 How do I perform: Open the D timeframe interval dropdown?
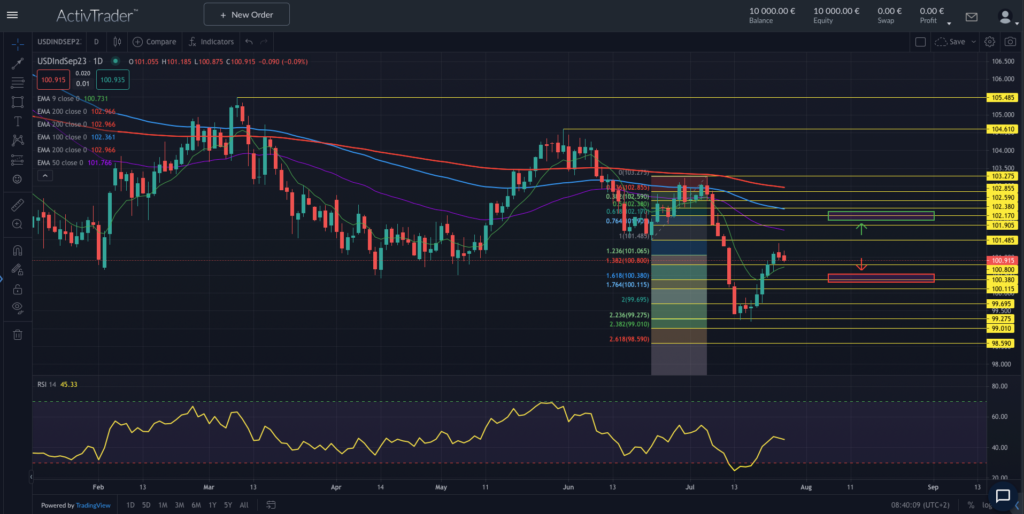pyautogui.click(x=96, y=42)
